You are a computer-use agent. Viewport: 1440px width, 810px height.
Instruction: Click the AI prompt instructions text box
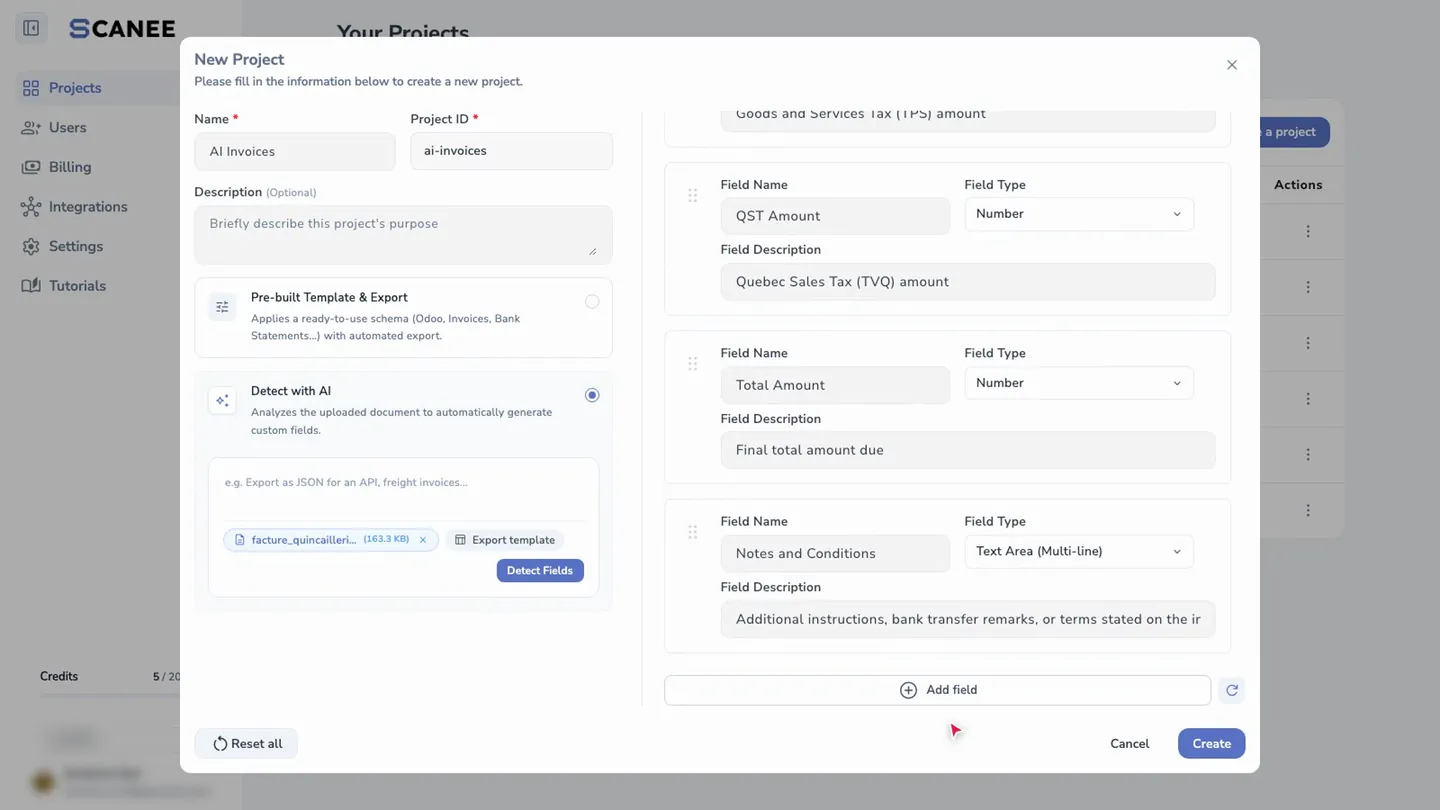[404, 489]
